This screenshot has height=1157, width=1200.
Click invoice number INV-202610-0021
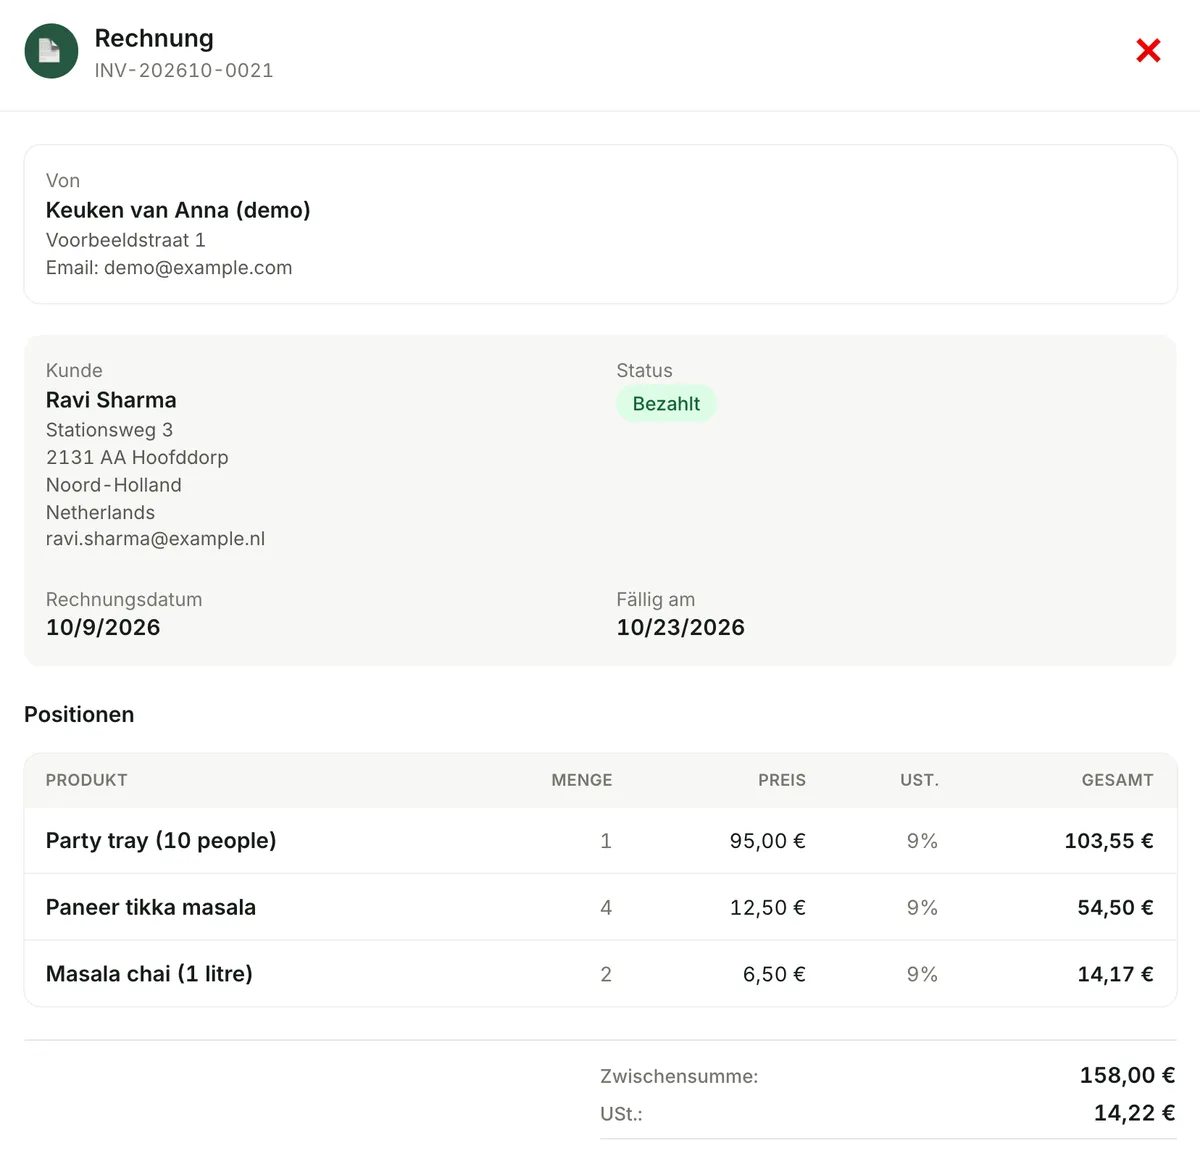[x=184, y=70]
